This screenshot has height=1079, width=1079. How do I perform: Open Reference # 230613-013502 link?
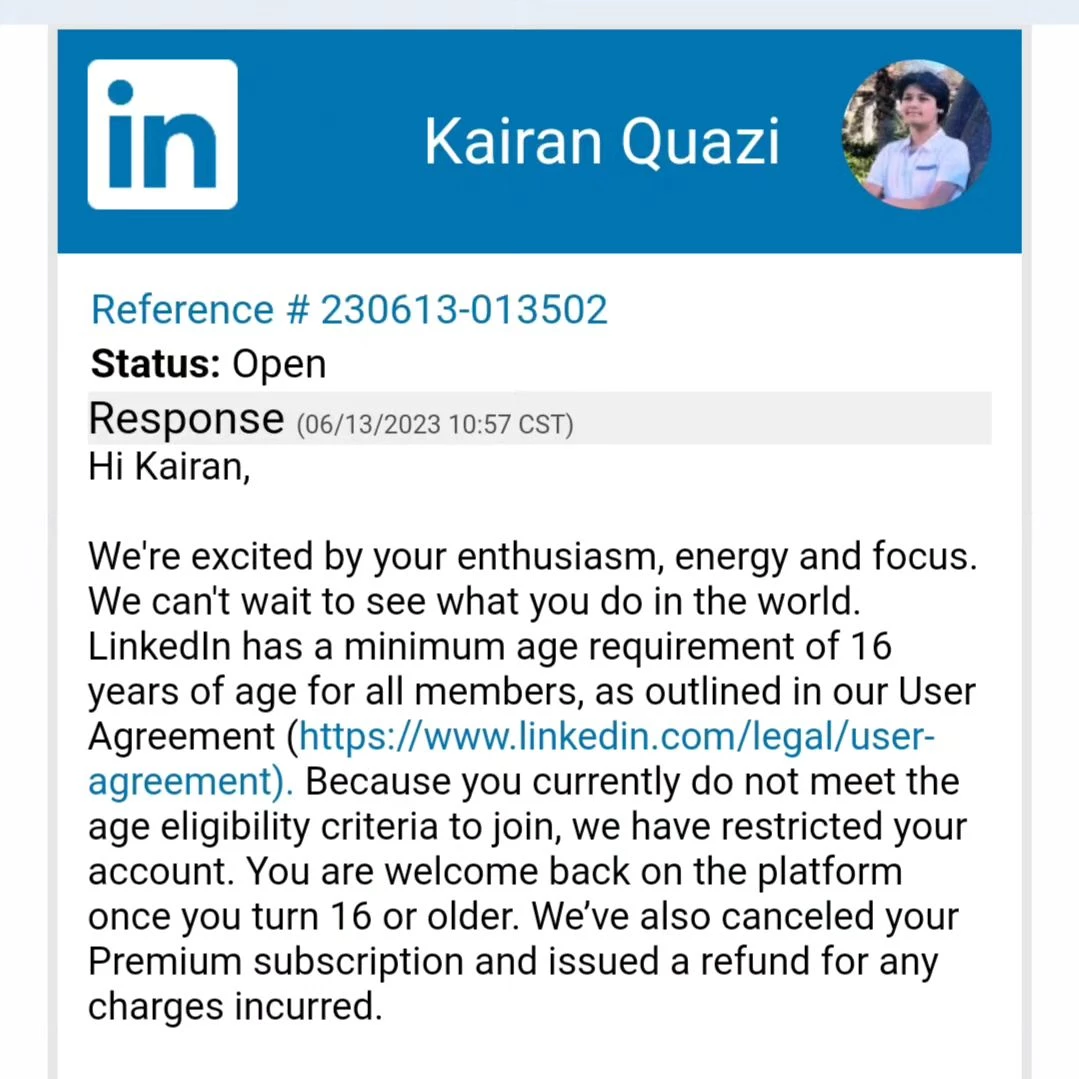[350, 310]
